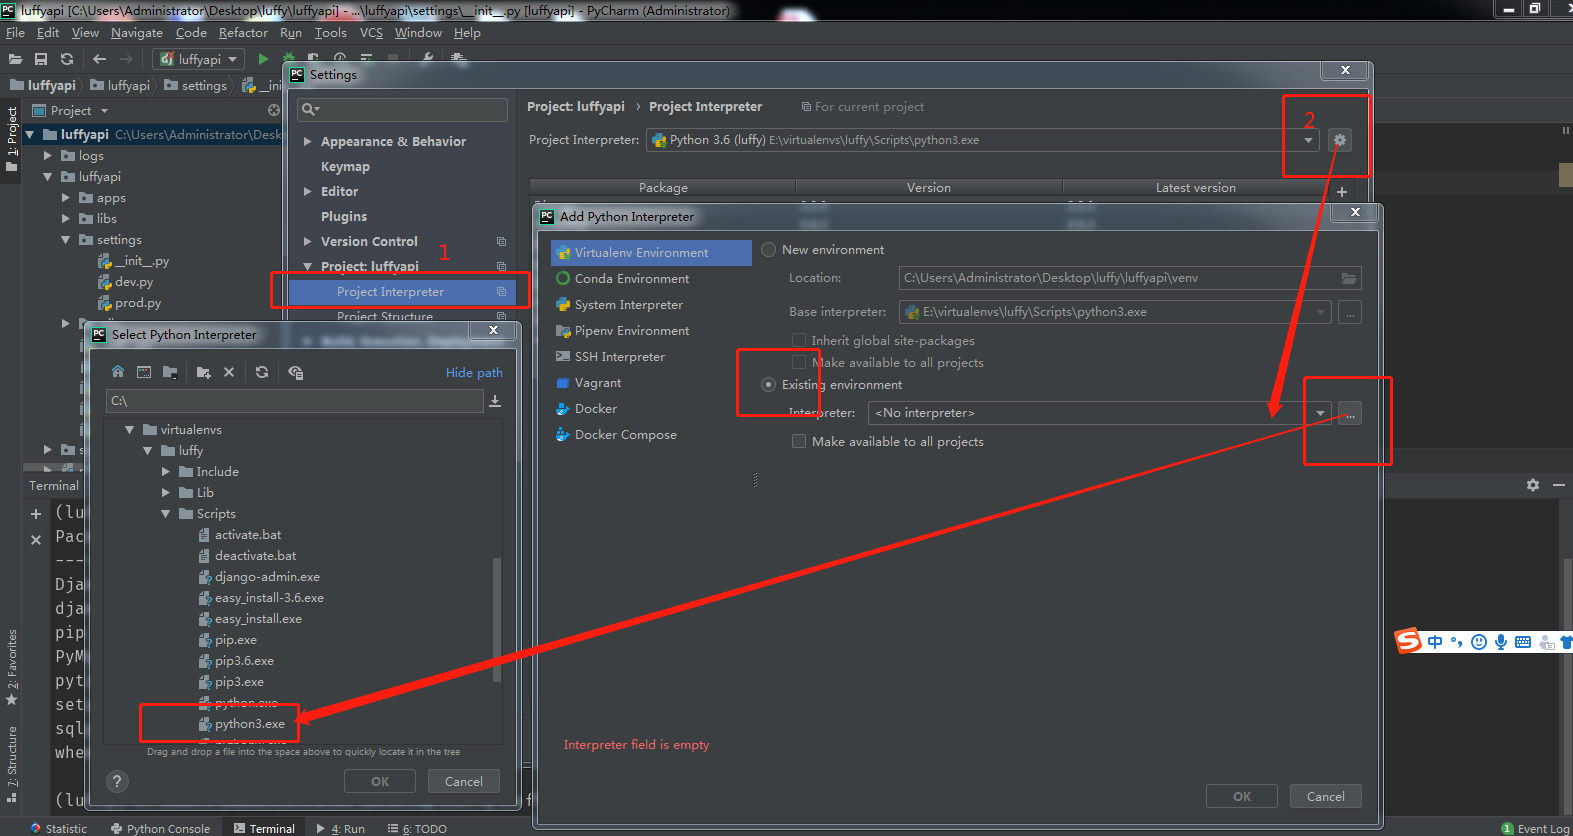
Task: Jump to desktop directory in file chooser
Action: tap(144, 372)
